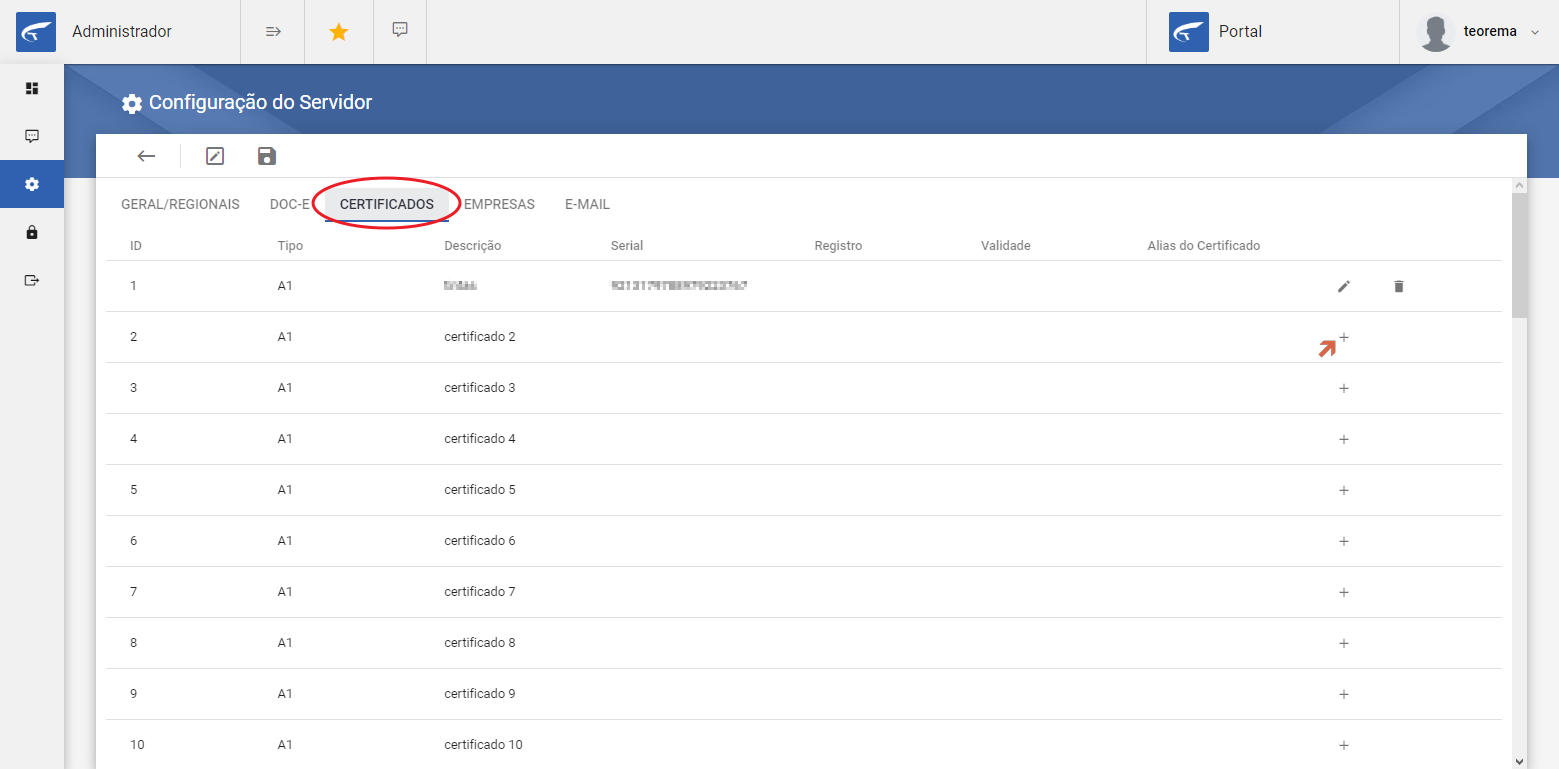
Task: Click the Administrador title text
Action: (122, 32)
